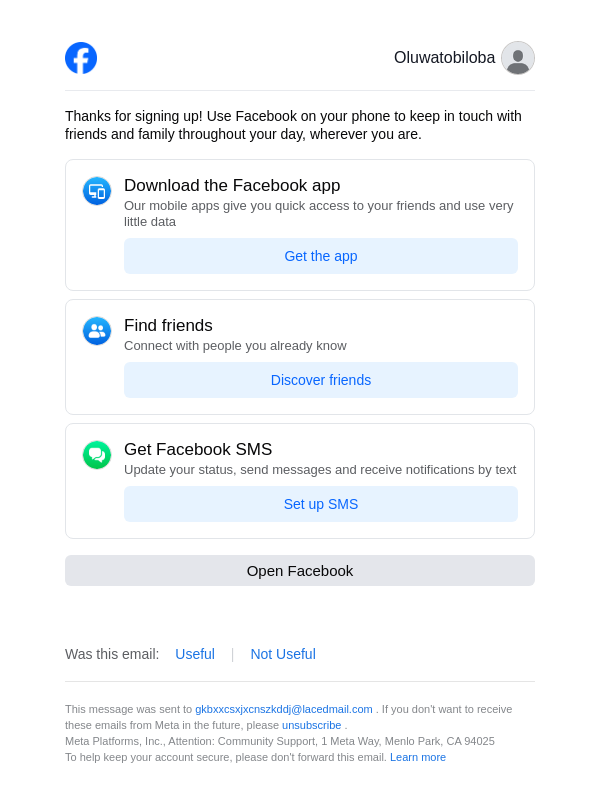Click the Get Facebook SMS heading
Screen dimensions: 600x803
[198, 450]
